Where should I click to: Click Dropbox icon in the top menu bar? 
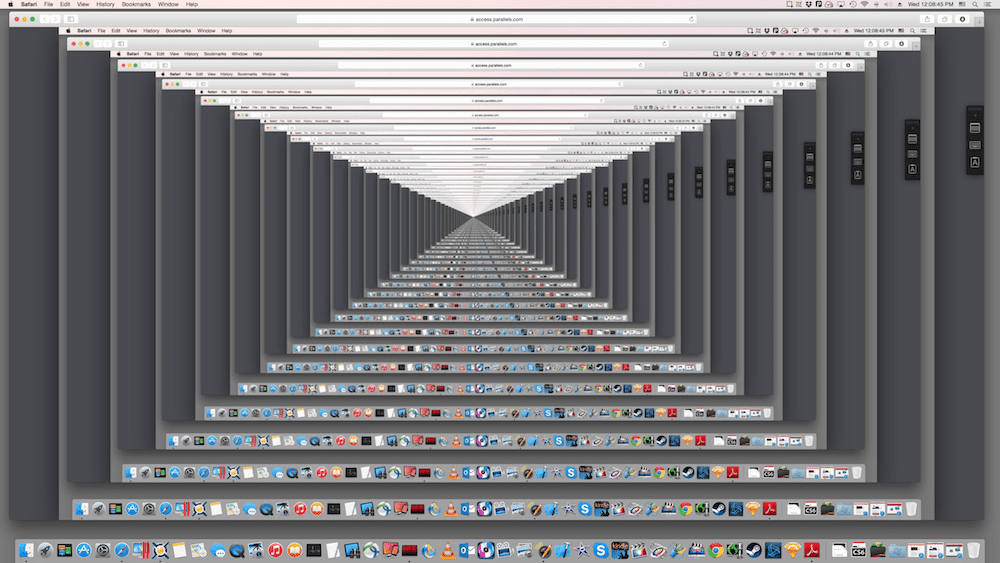coord(809,4)
